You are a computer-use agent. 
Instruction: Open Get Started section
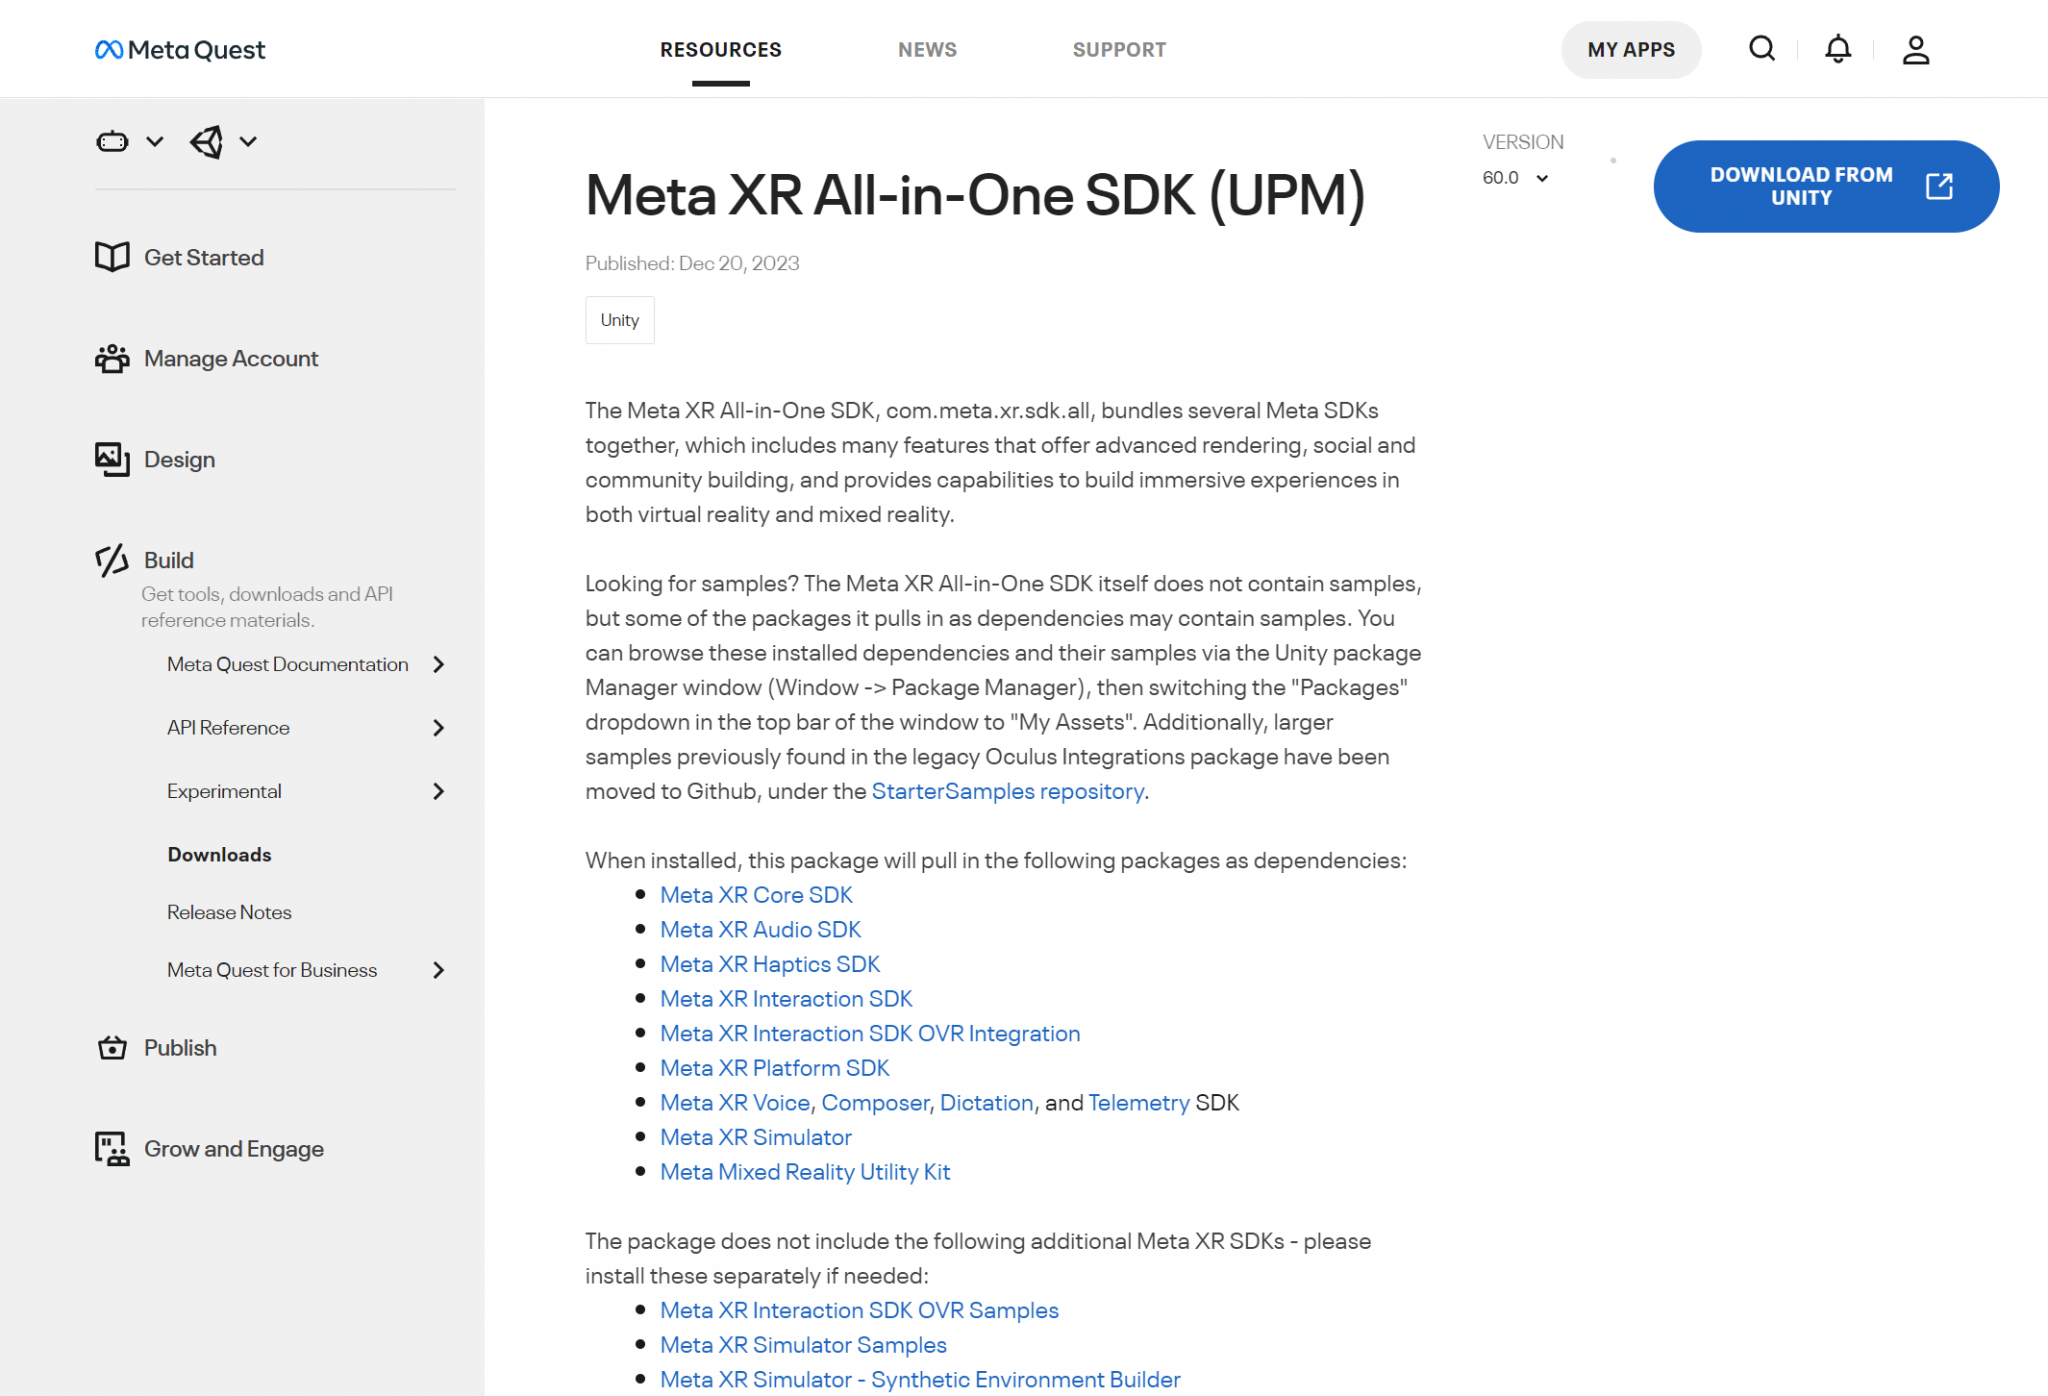point(203,257)
